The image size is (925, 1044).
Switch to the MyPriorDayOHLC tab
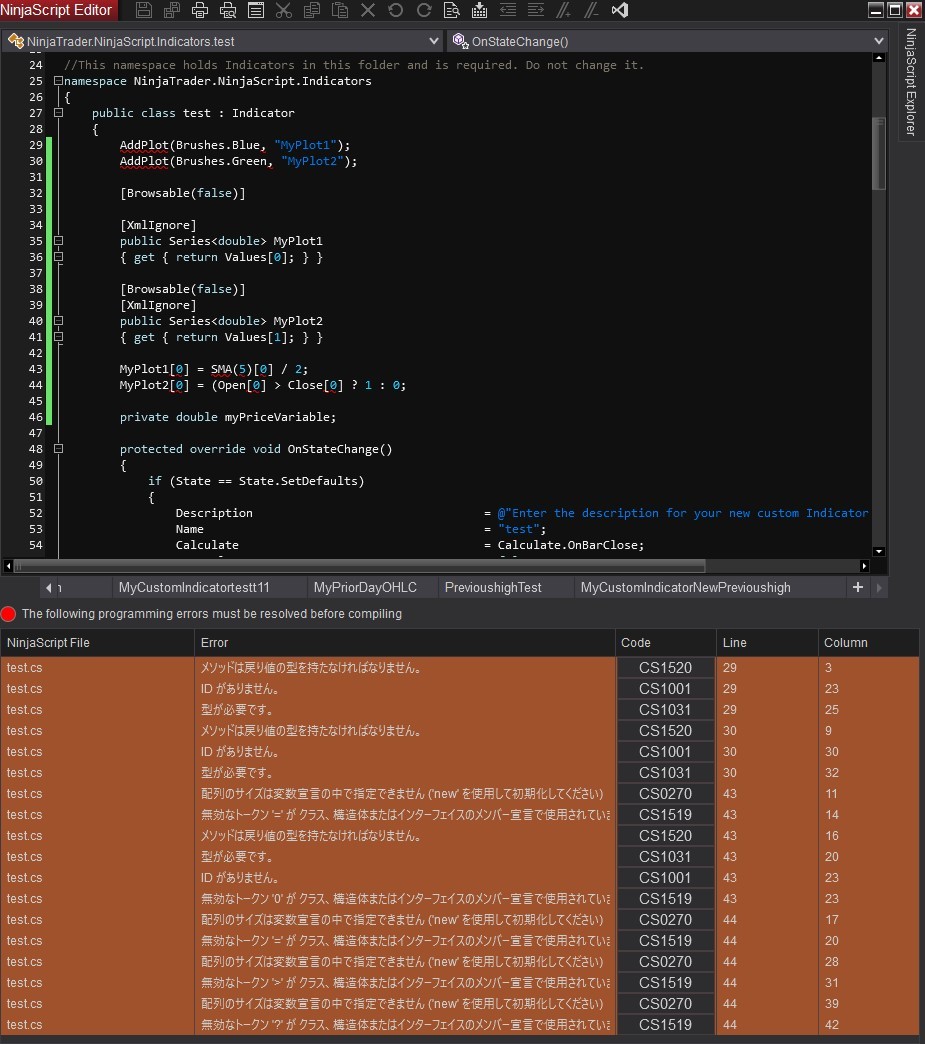pos(365,587)
